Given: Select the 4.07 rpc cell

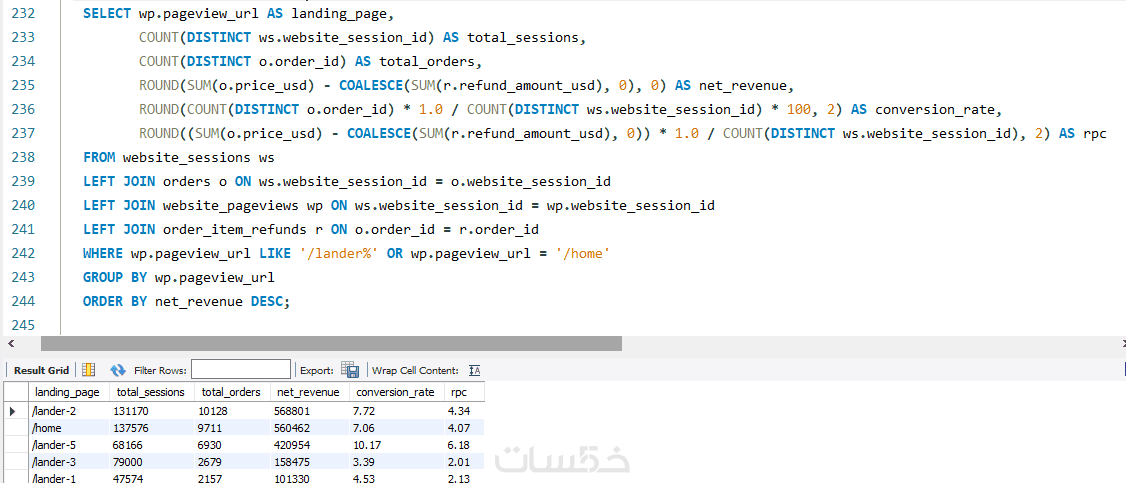Looking at the screenshot, I should click(x=465, y=427).
